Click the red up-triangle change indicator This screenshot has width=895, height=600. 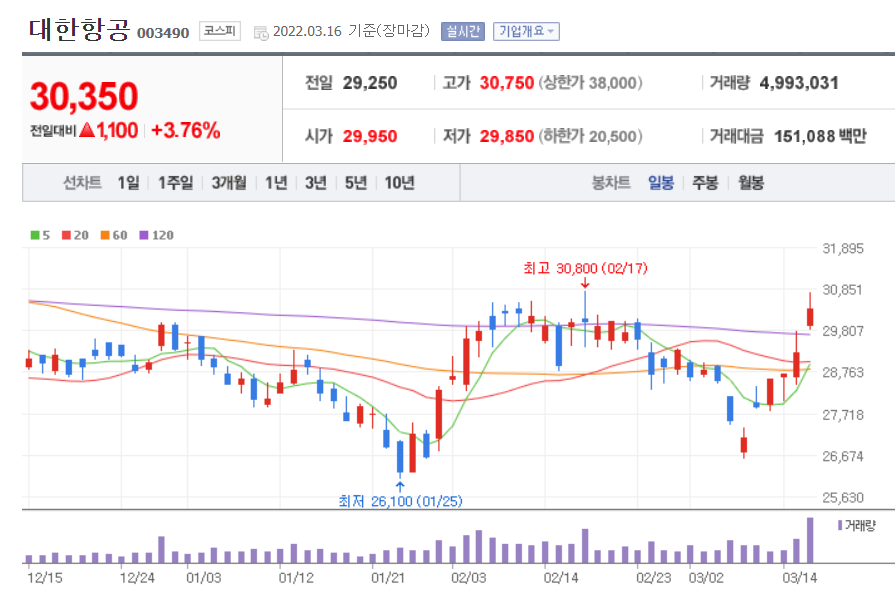tap(87, 130)
